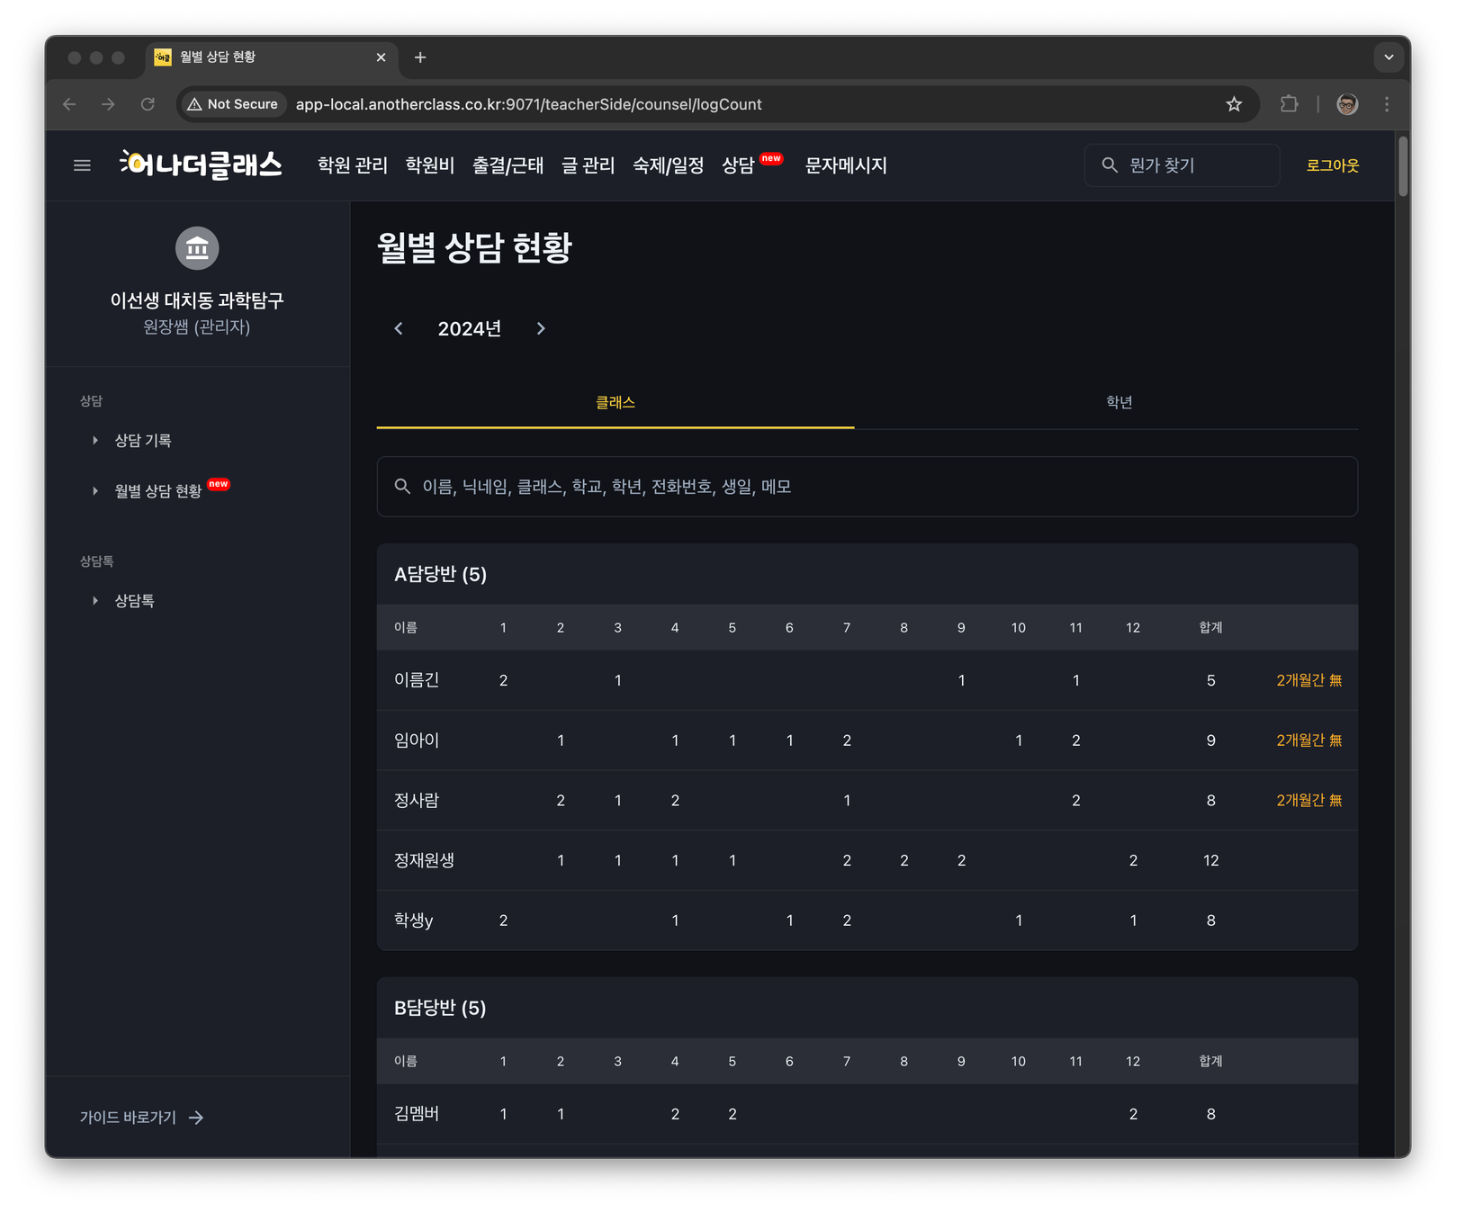Viewport: 1466px width, 1206px height.
Task: Open the 숙제/일정 menu
Action: [x=668, y=165]
